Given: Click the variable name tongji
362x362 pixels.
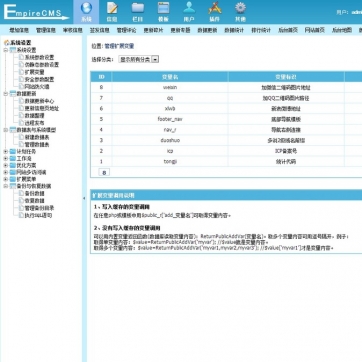Looking at the screenshot, I should (170, 162).
